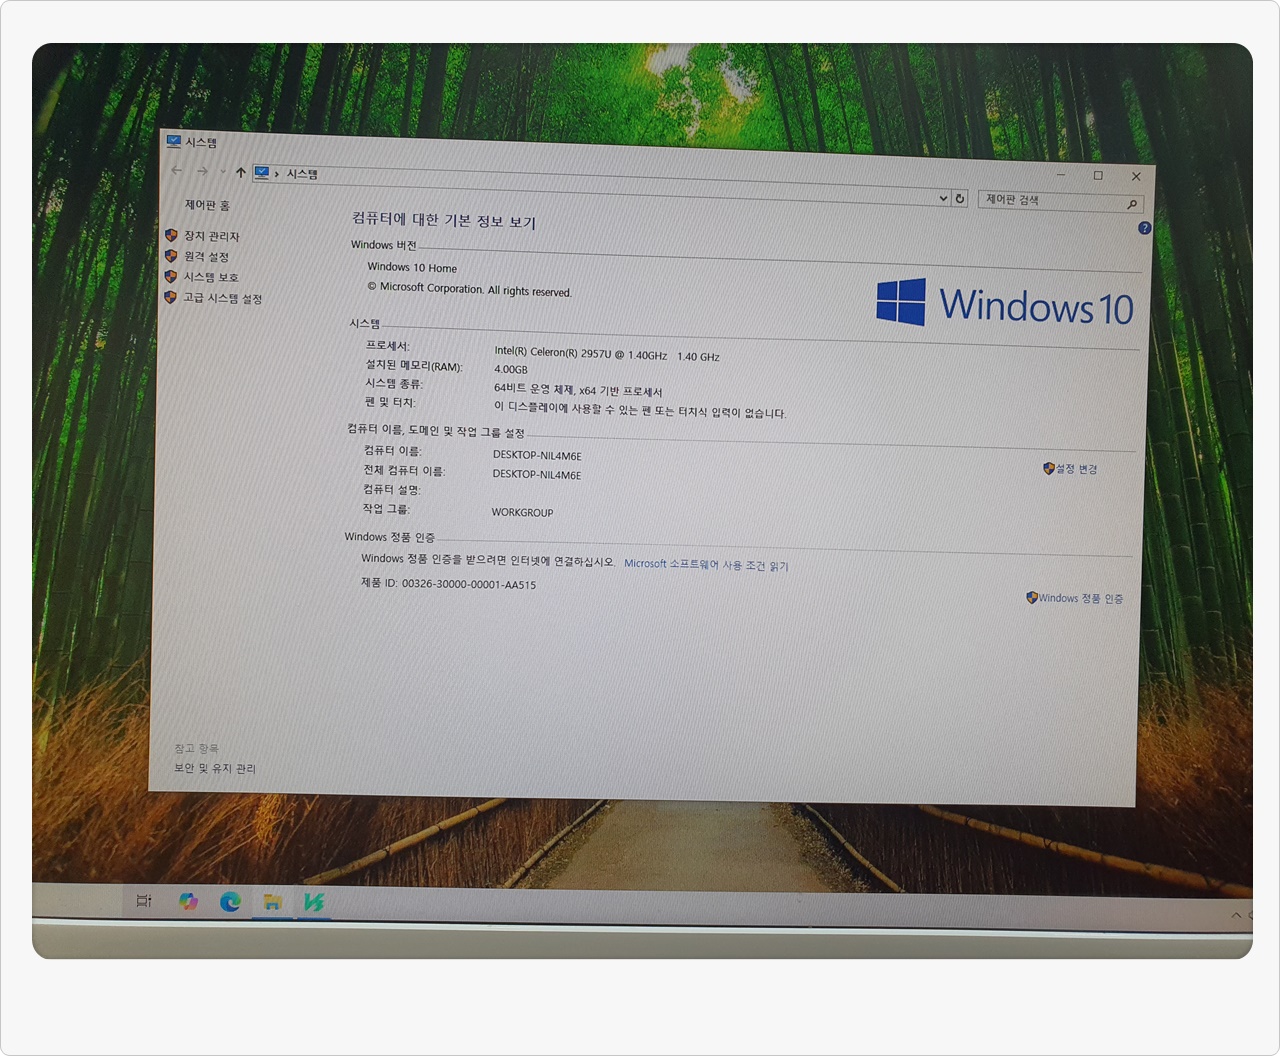Open Copilot on the taskbar
Screen dimensions: 1280x1056
point(188,901)
